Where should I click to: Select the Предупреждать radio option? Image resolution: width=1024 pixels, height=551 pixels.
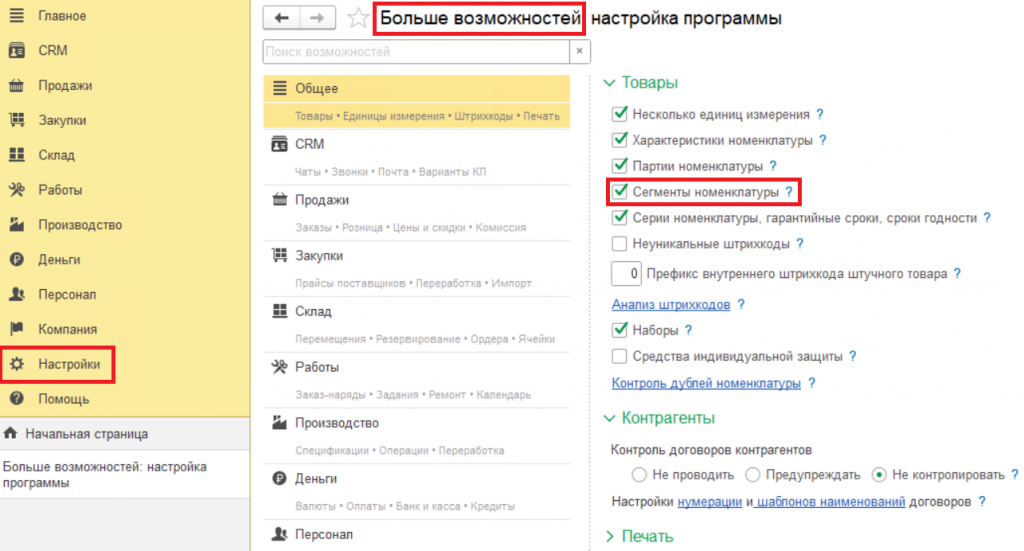753,475
